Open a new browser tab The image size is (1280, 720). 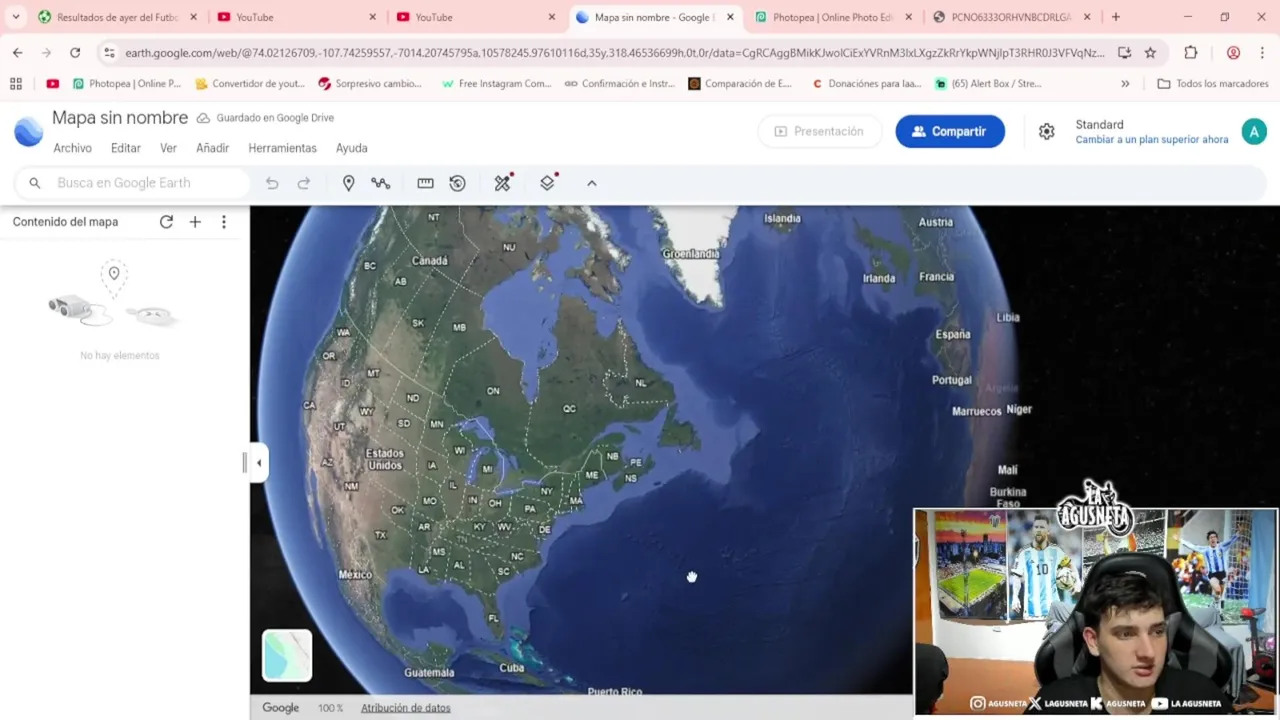1116,17
